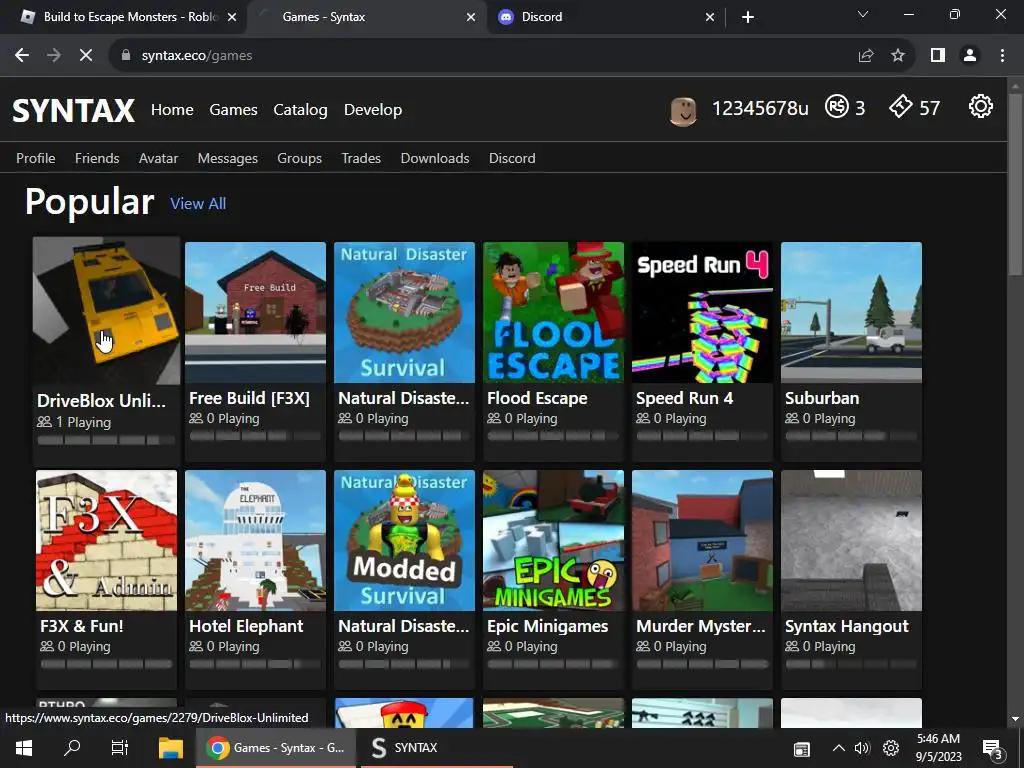This screenshot has height=768, width=1024.
Task: Open the Syntax Hangout game thumbnail
Action: click(851, 540)
